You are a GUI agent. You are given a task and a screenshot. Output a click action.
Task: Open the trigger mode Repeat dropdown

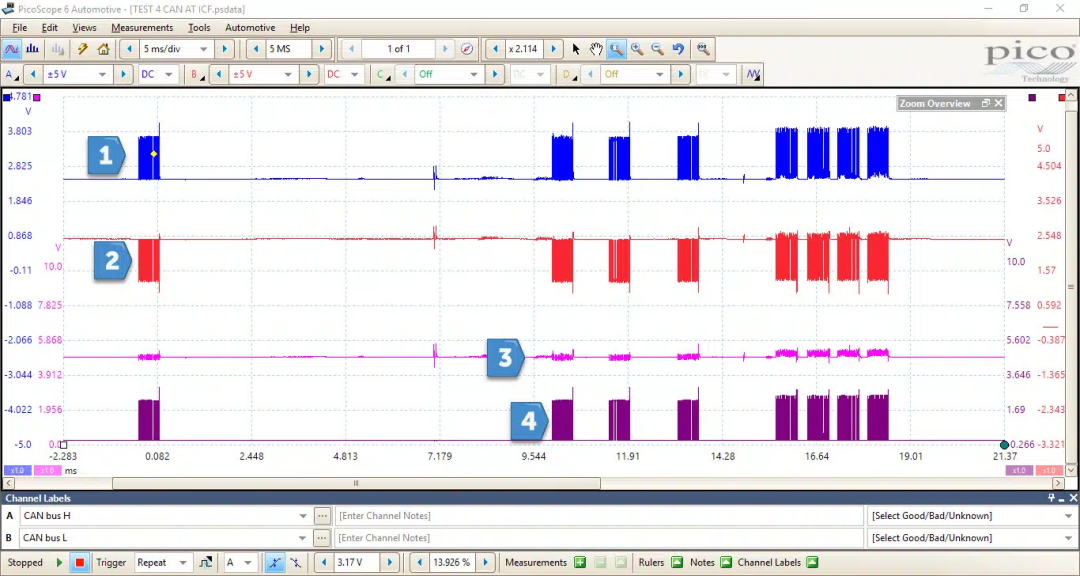coord(183,563)
